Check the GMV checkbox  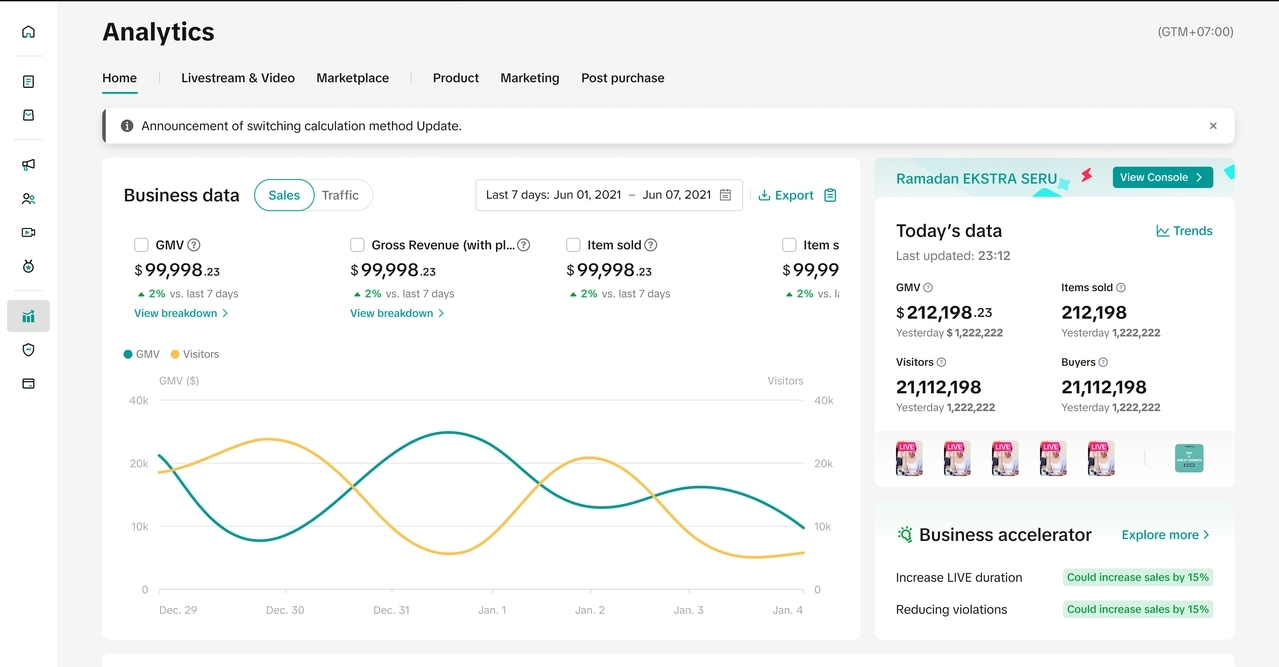[142, 245]
